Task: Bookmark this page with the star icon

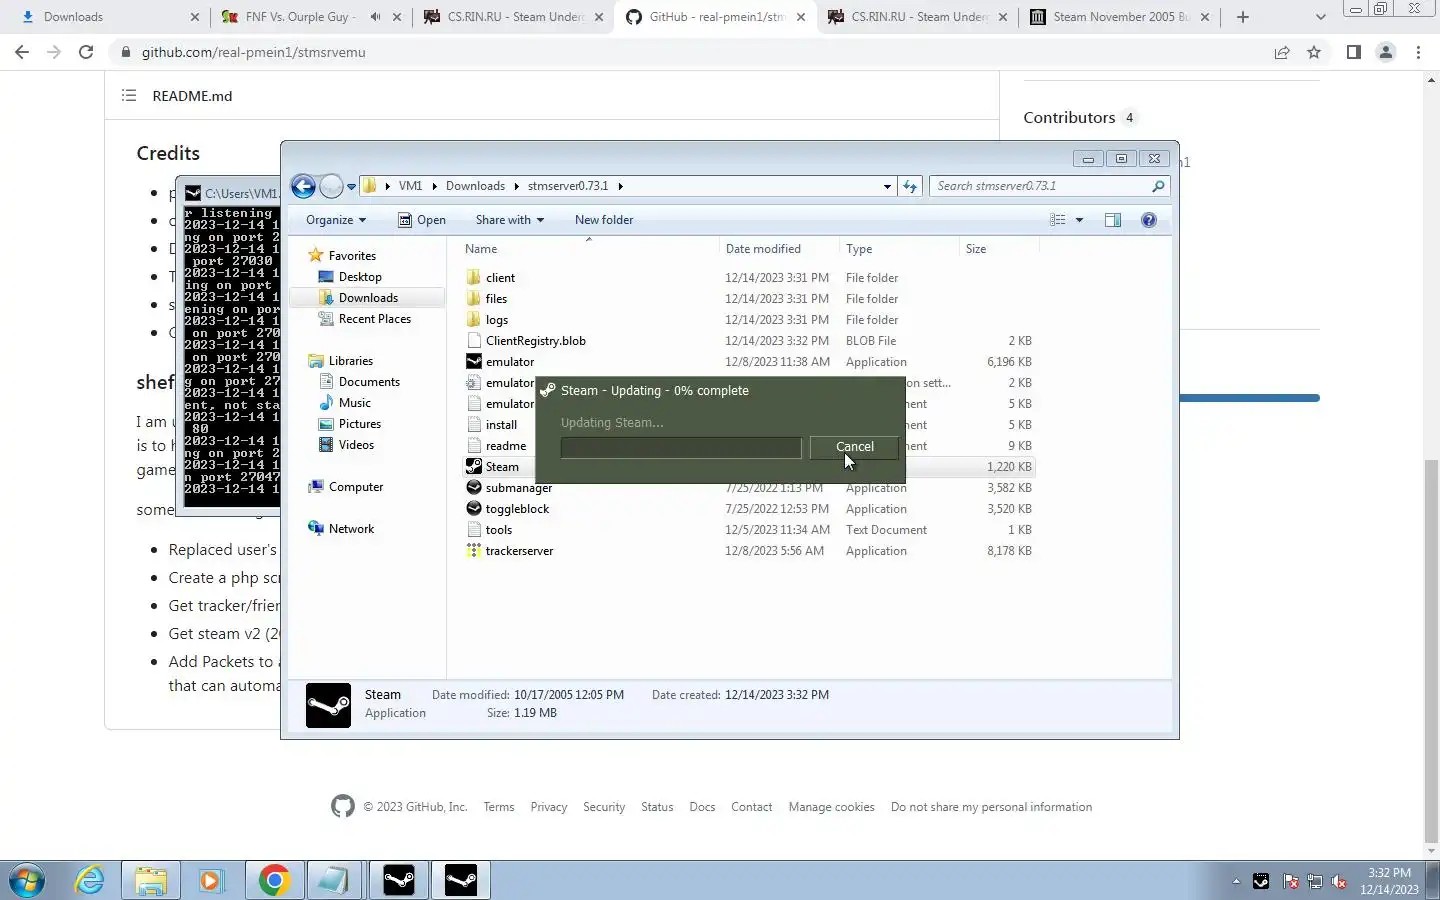Action: [x=1314, y=52]
